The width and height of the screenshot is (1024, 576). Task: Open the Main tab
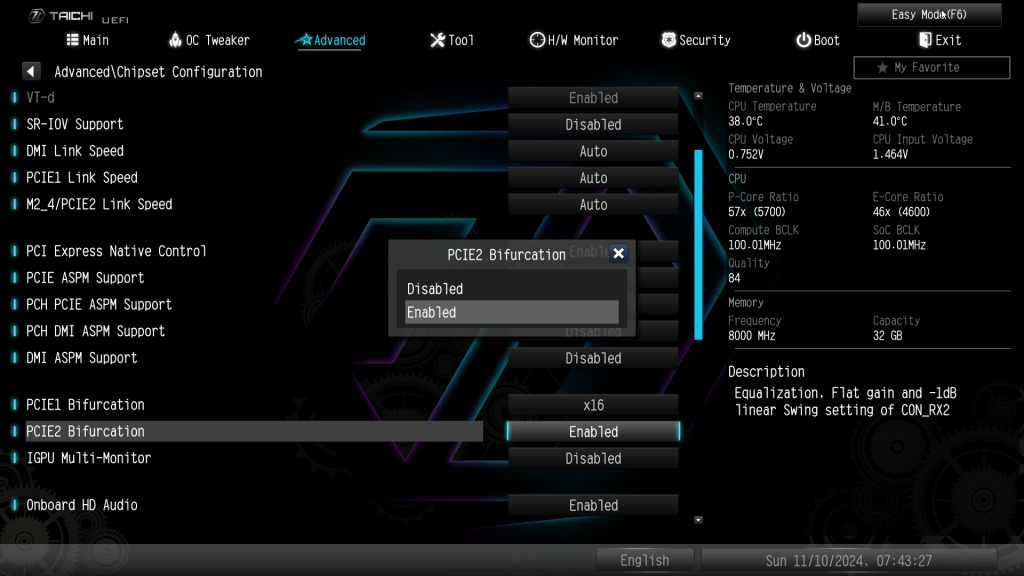coord(88,40)
